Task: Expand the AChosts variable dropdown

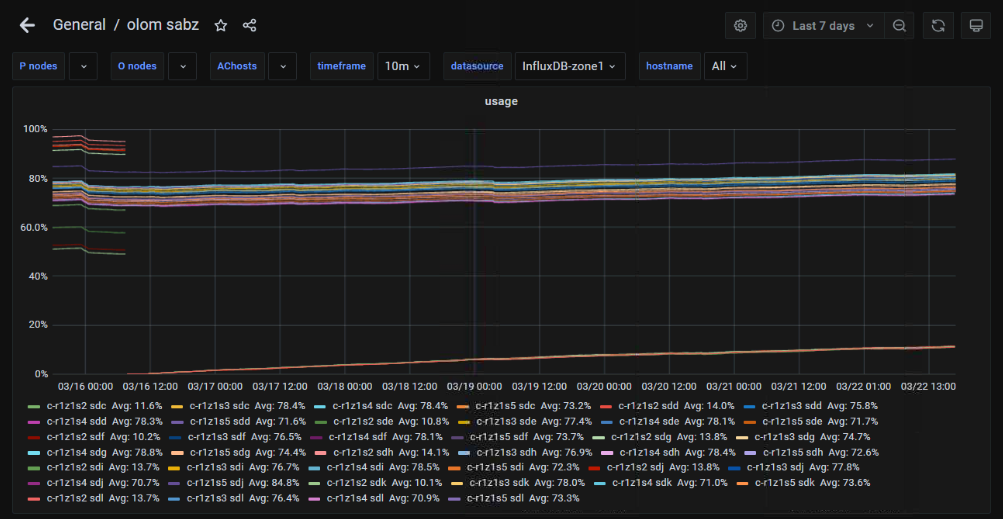Action: click(x=283, y=66)
